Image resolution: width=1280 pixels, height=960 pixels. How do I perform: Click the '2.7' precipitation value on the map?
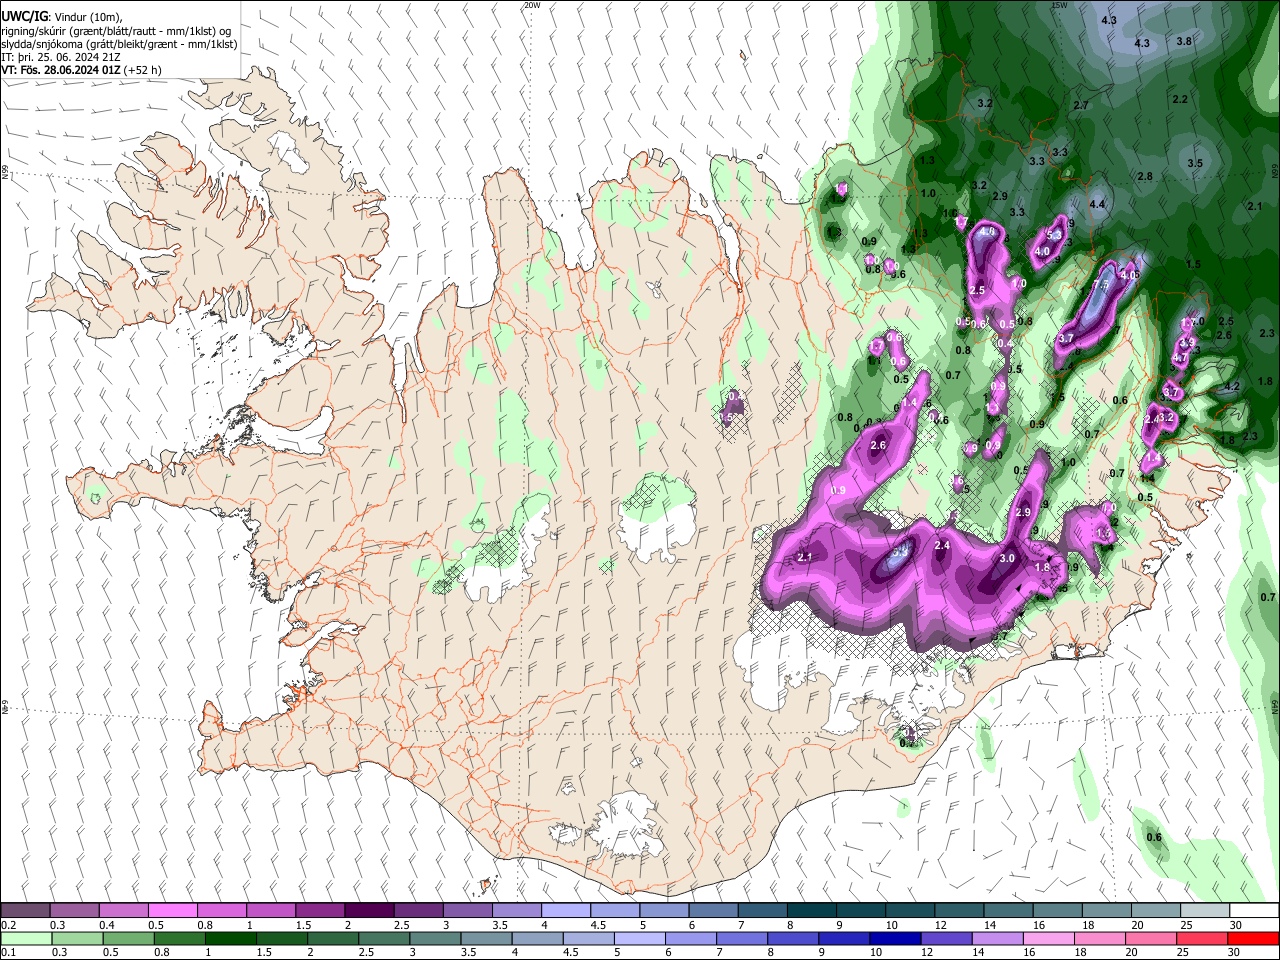click(1081, 105)
